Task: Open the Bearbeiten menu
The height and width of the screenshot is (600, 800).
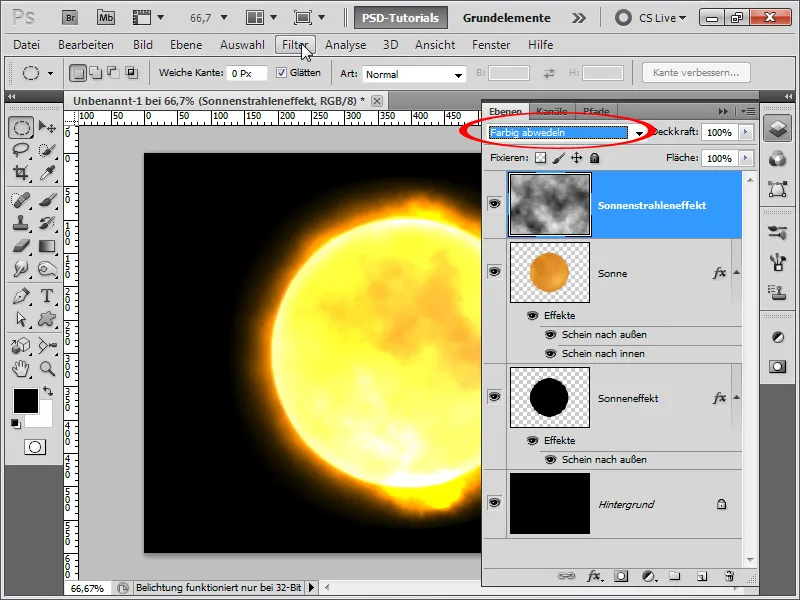Action: 86,45
